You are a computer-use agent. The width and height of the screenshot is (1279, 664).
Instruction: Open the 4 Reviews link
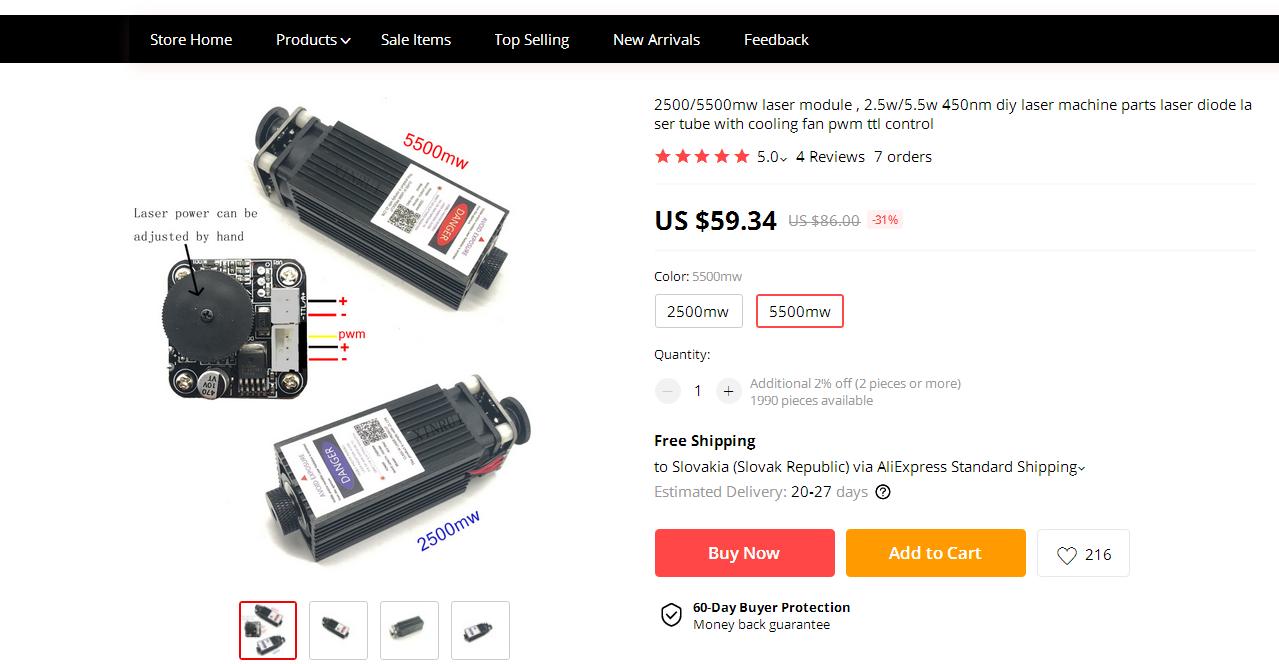click(830, 157)
